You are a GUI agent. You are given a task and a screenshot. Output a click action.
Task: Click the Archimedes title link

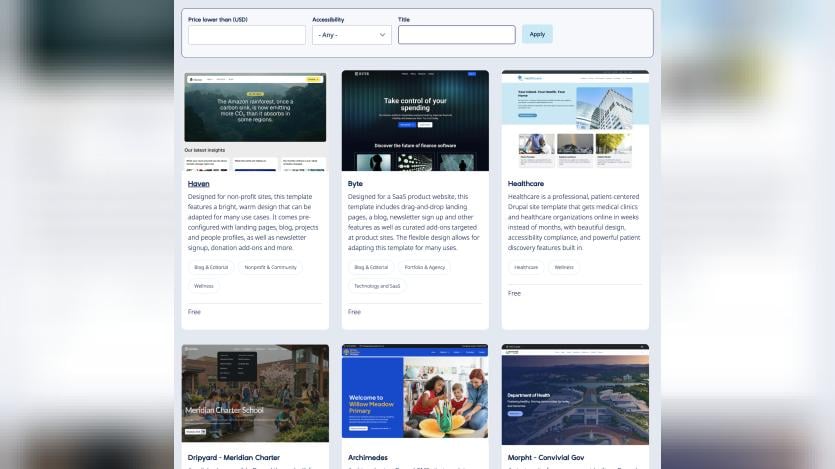367,457
